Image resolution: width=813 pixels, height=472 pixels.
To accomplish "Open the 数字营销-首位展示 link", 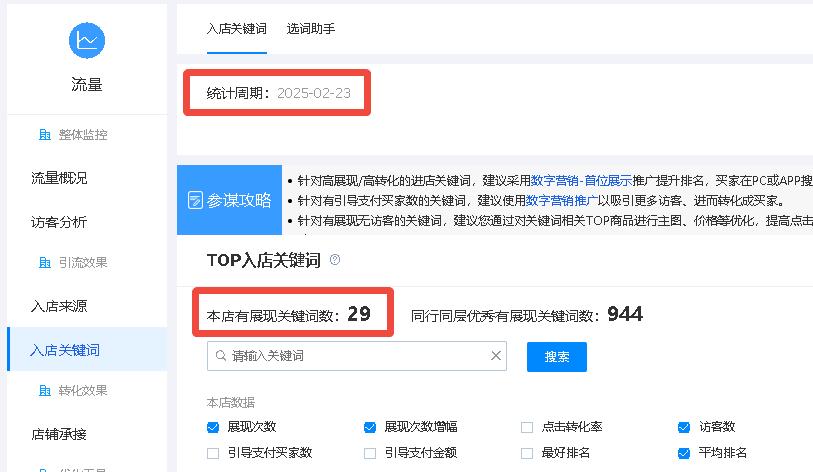I will click(581, 181).
